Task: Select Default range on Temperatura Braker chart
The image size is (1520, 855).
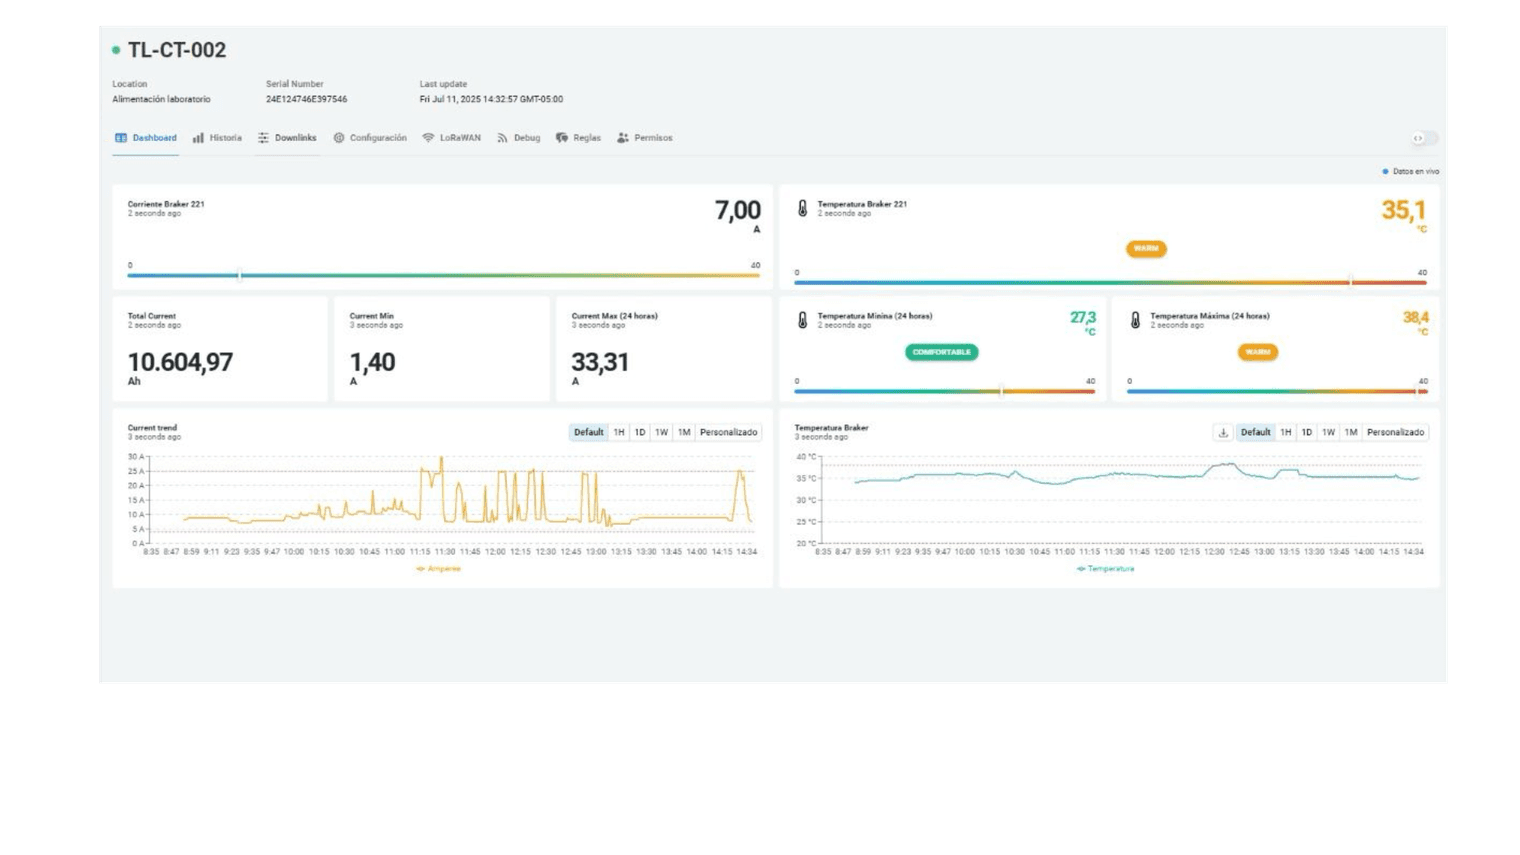Action: tap(1255, 432)
